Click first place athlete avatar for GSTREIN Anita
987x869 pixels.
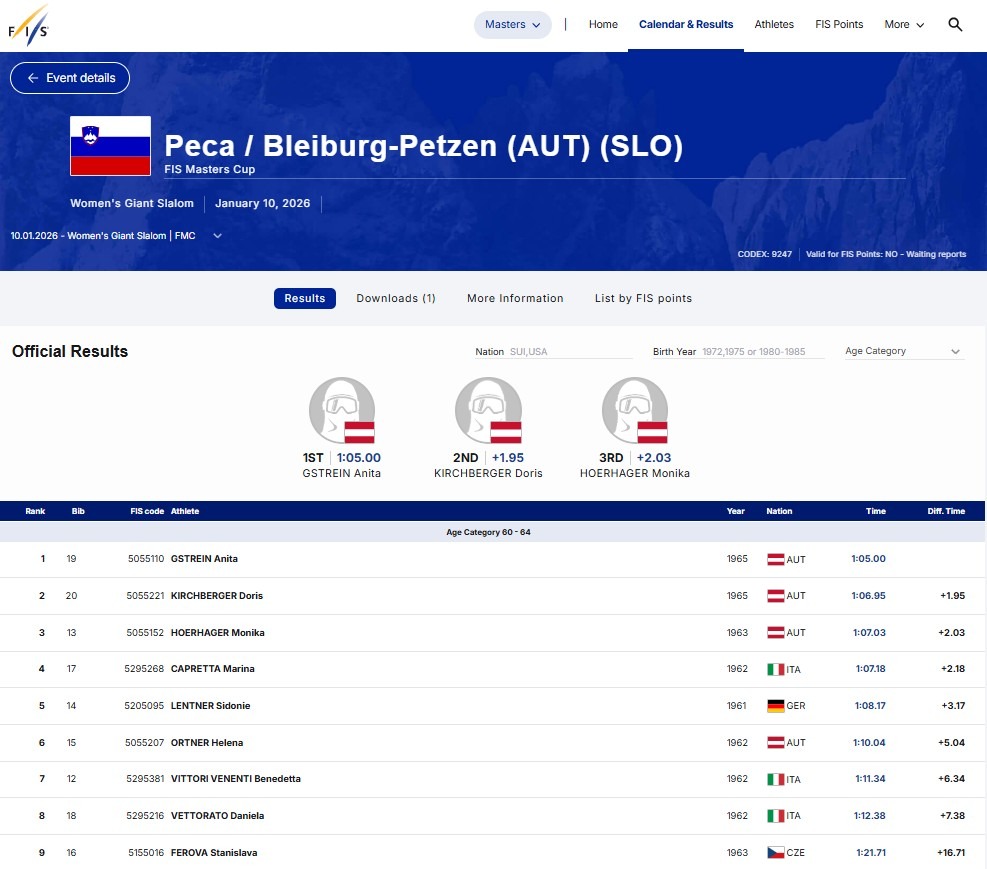(342, 411)
